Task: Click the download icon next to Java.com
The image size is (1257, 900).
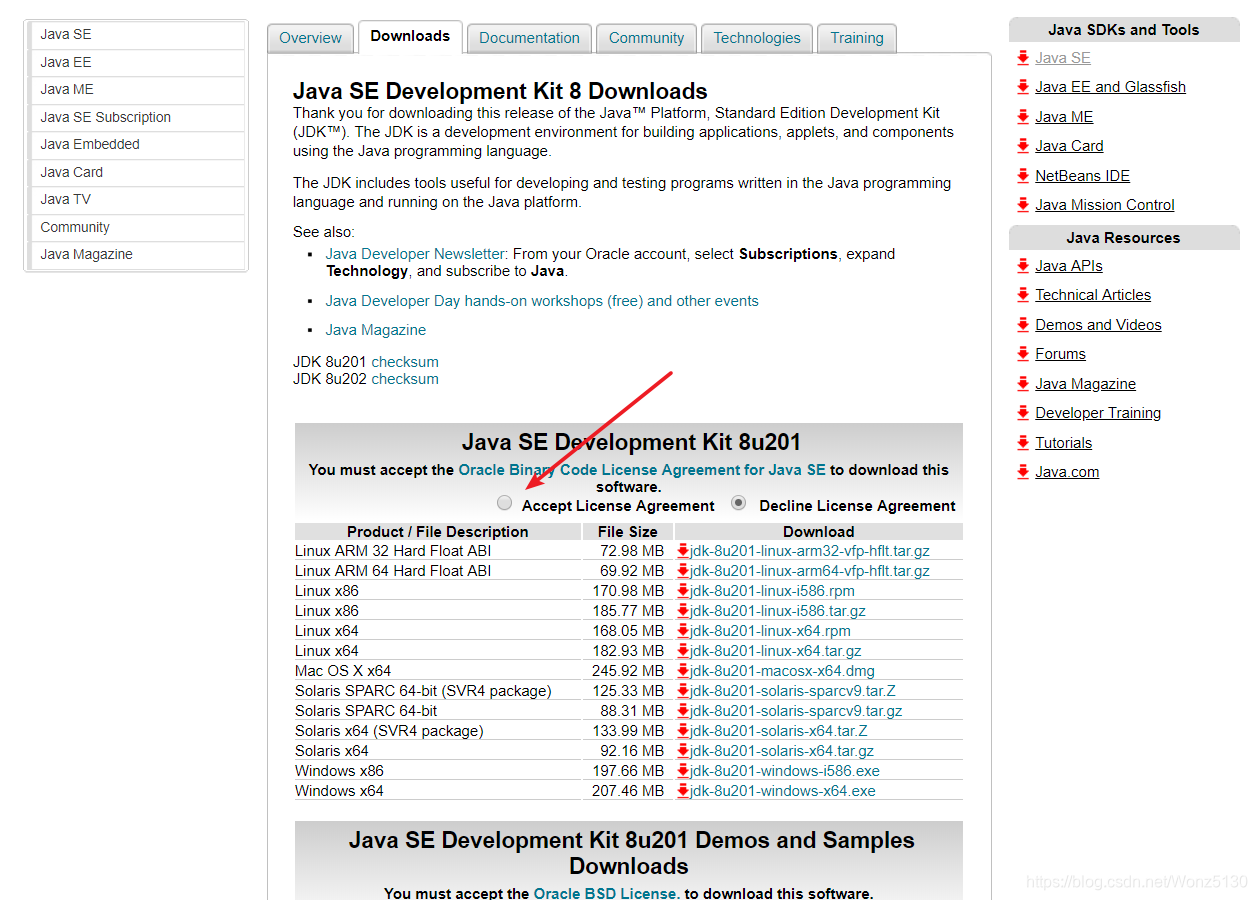Action: click(x=1023, y=471)
